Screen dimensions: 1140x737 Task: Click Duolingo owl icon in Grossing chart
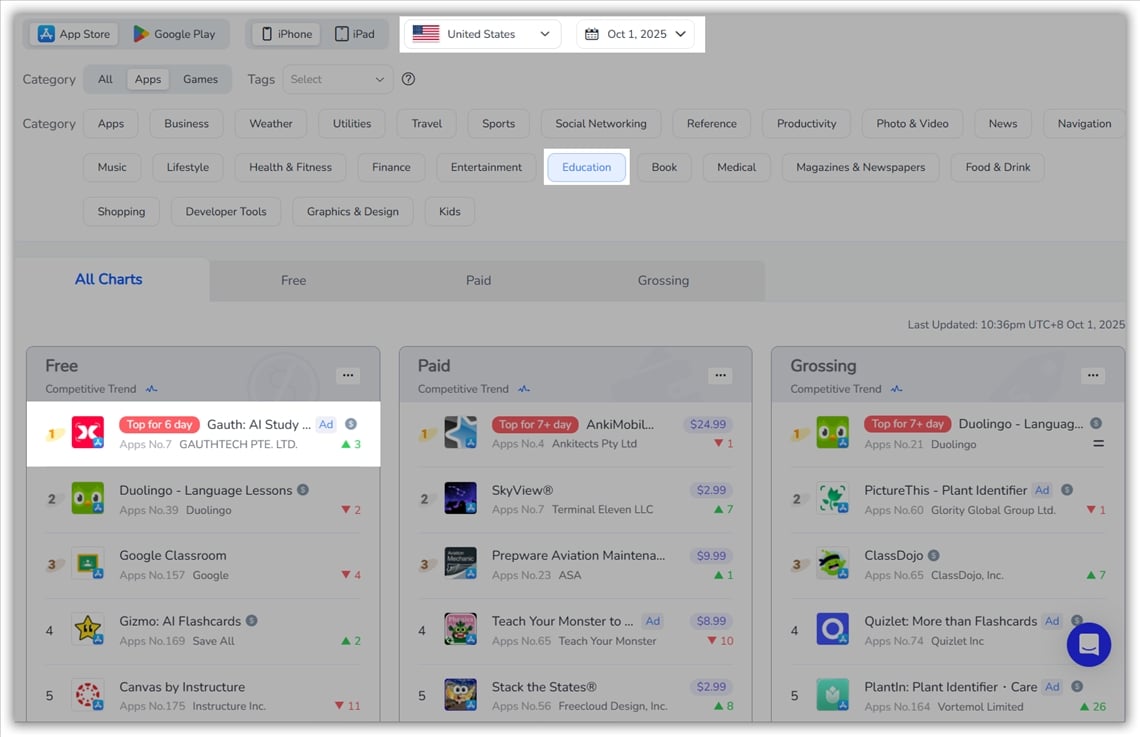(x=832, y=433)
